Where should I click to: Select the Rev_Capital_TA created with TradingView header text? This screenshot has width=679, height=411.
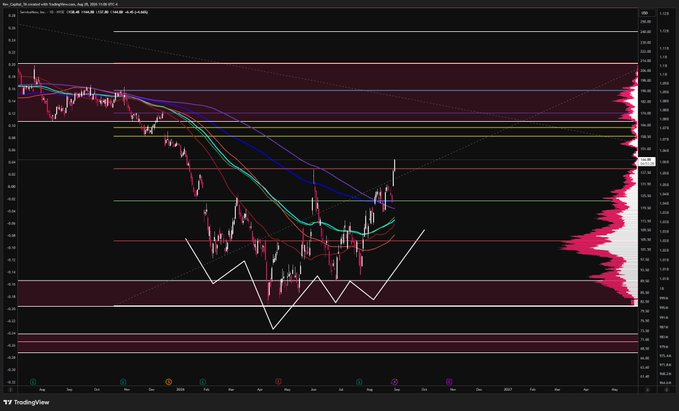click(x=60, y=4)
